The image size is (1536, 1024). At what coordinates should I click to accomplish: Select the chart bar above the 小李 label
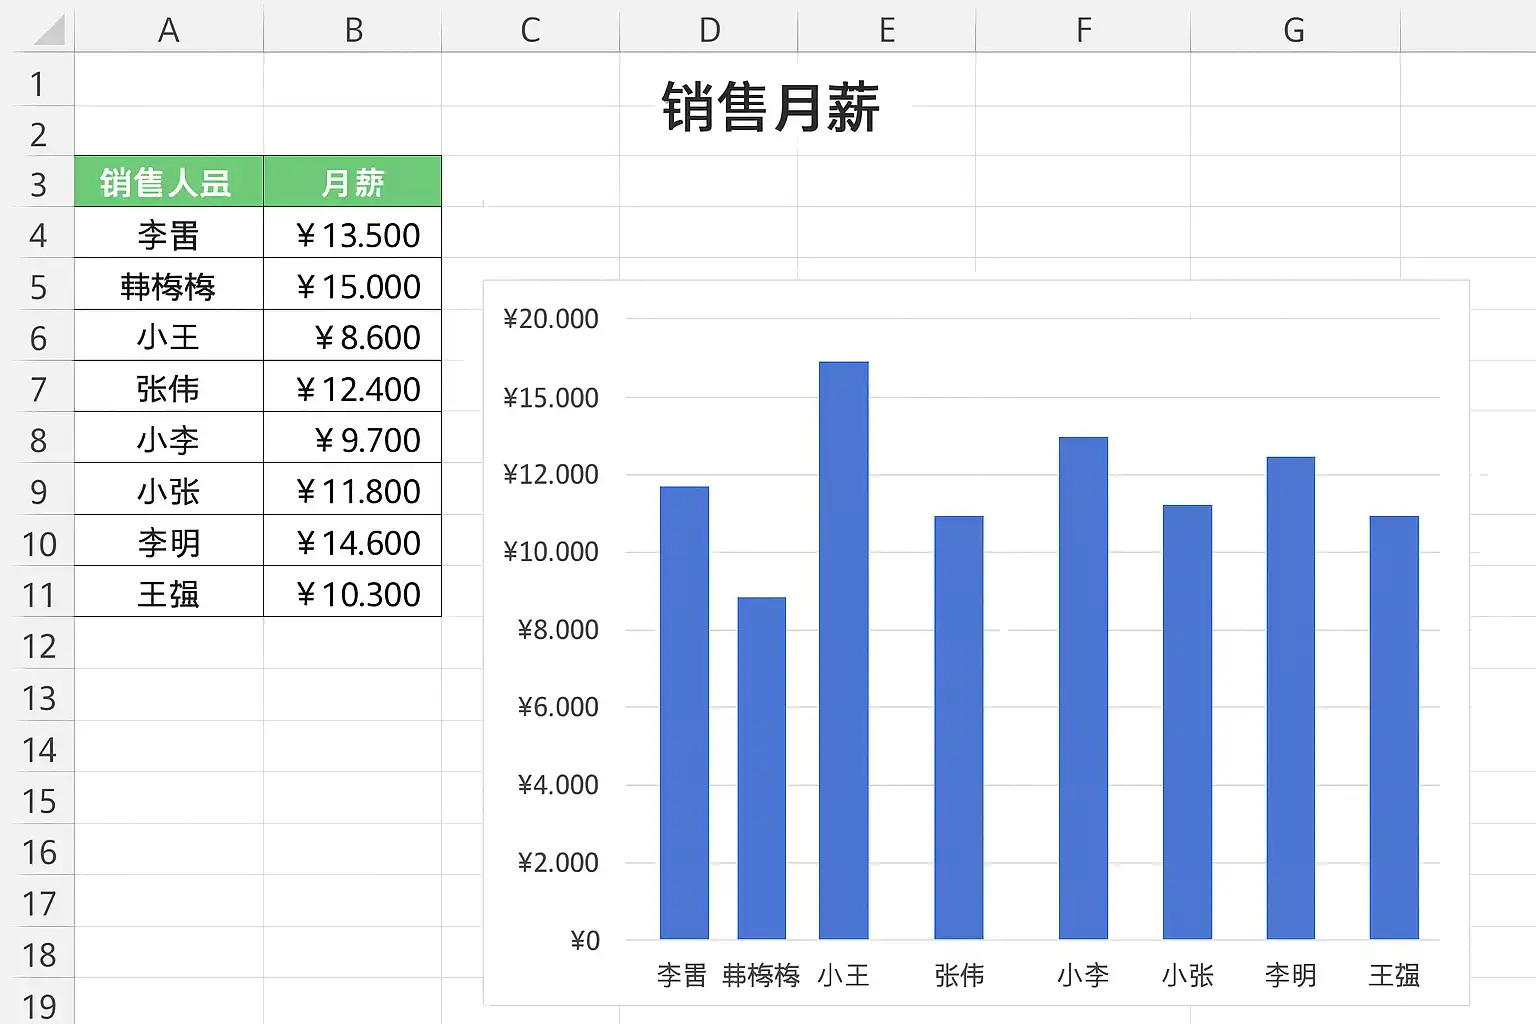pos(1084,688)
